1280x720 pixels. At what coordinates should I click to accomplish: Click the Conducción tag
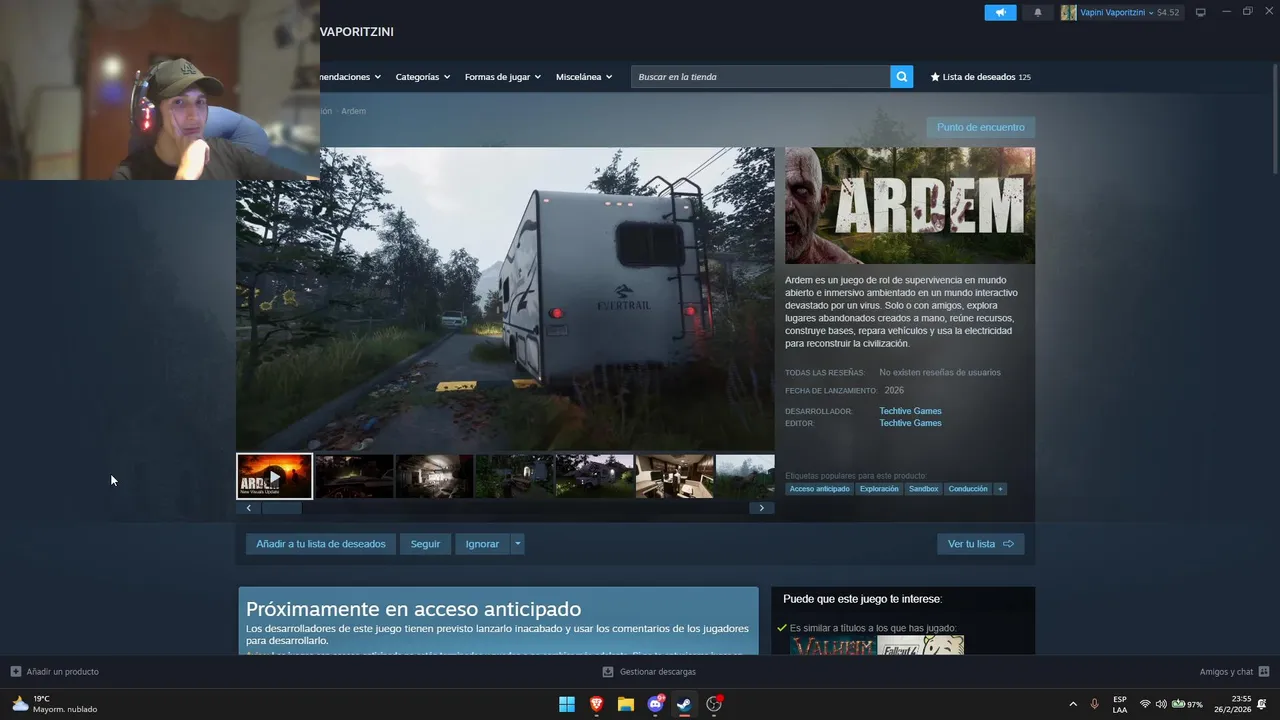pos(968,489)
